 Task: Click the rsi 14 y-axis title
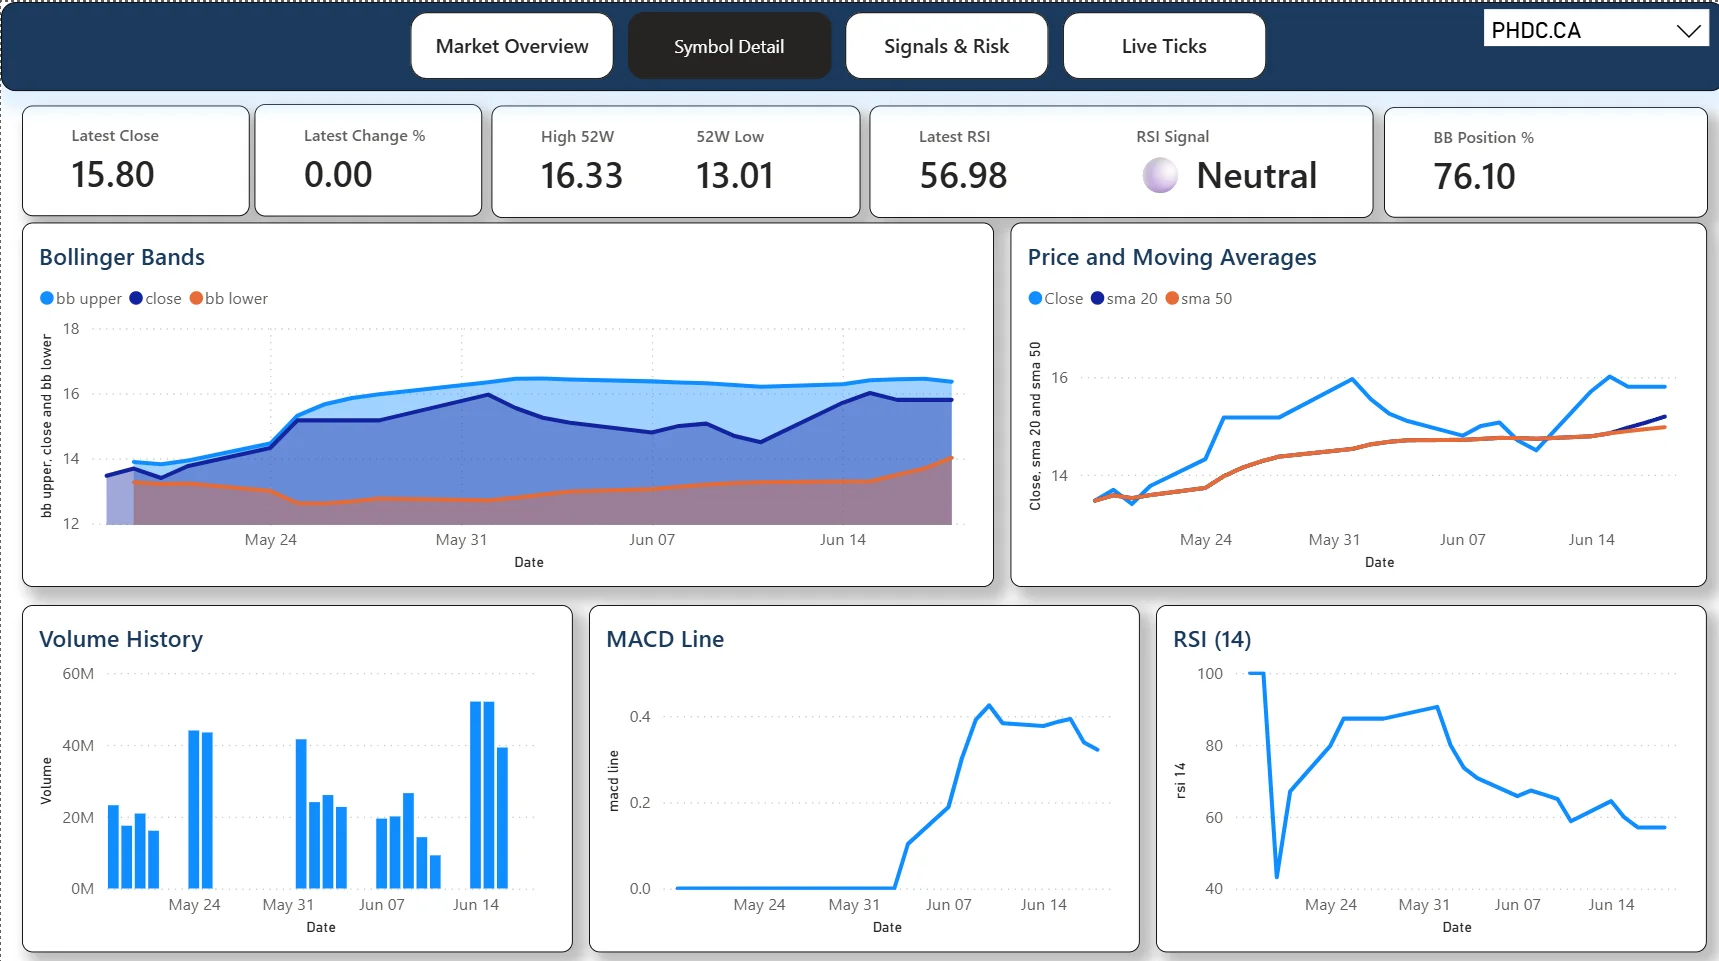1180,781
